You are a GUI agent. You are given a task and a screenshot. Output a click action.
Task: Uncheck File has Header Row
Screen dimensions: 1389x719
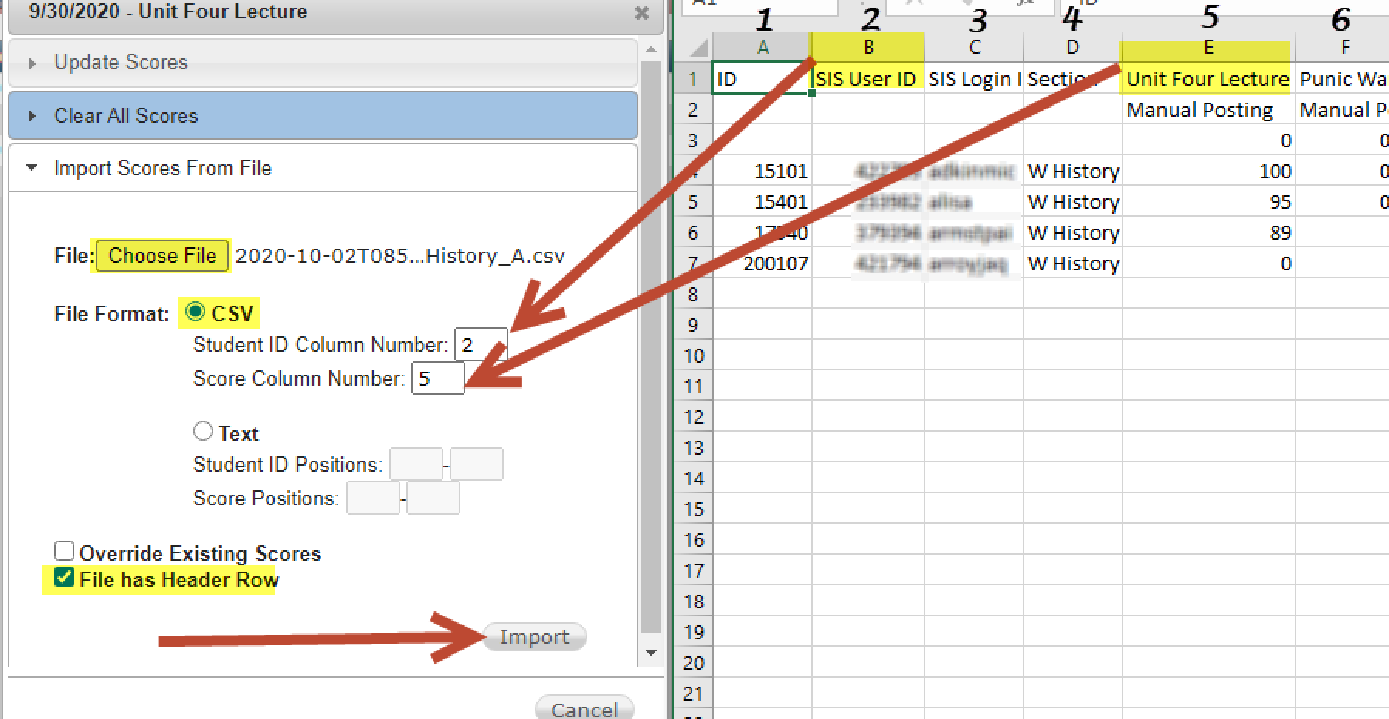tap(64, 579)
